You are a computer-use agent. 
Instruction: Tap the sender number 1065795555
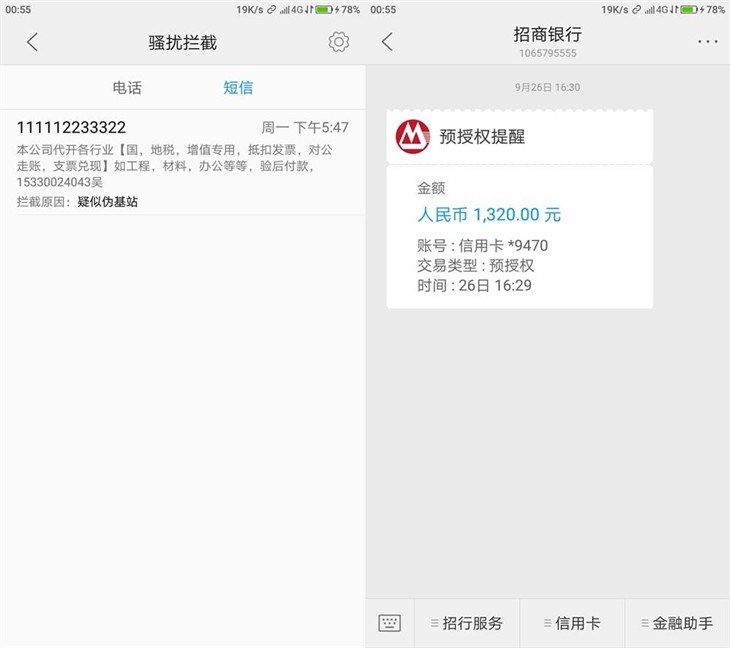[548, 53]
